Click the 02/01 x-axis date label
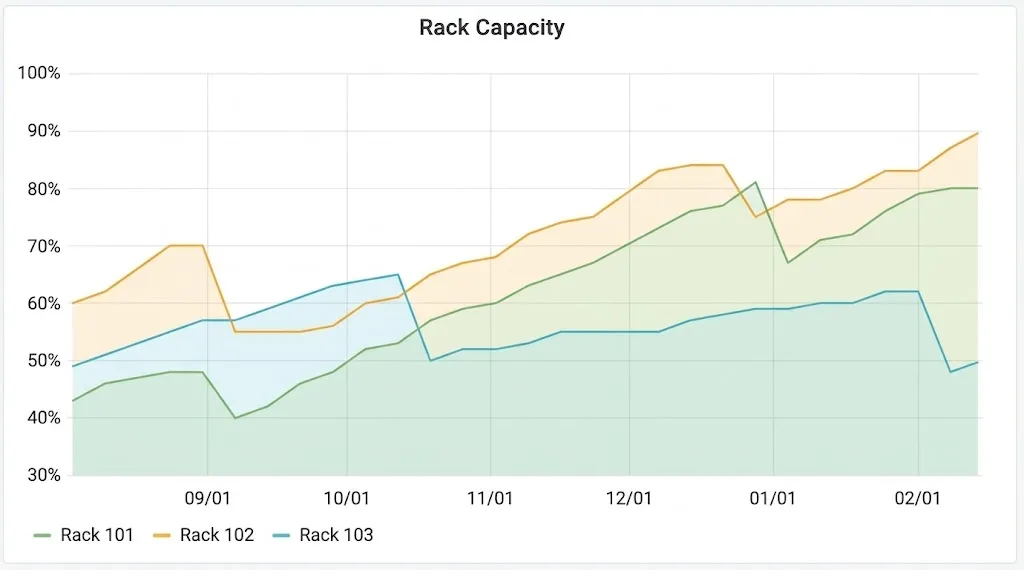 click(918, 497)
